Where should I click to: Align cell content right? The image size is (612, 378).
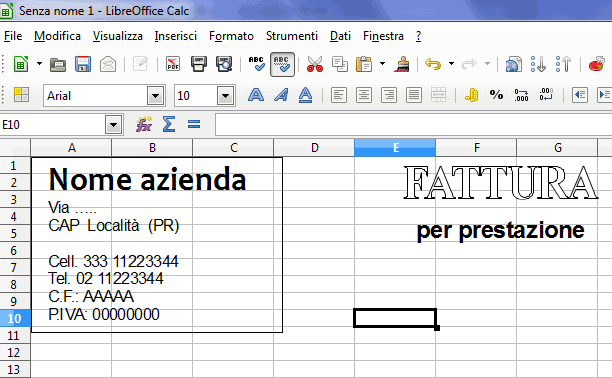389,95
